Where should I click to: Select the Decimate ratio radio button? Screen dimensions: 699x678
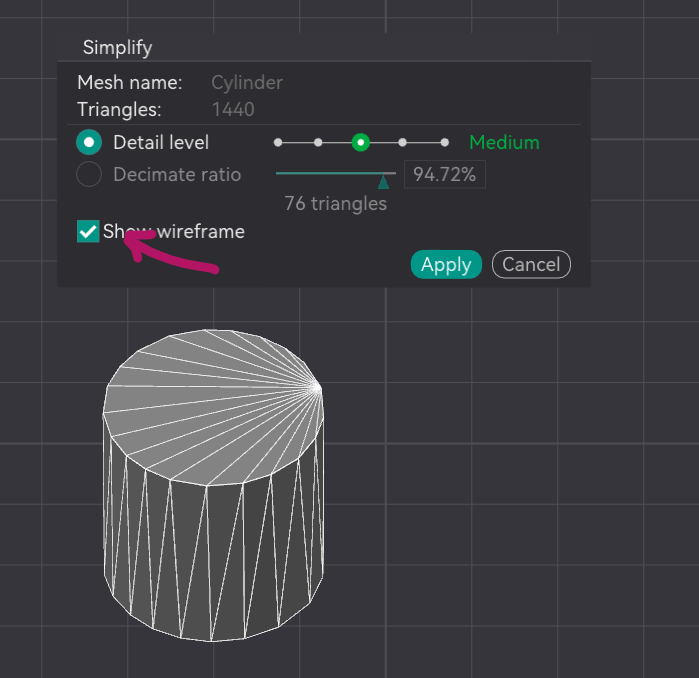tap(89, 174)
